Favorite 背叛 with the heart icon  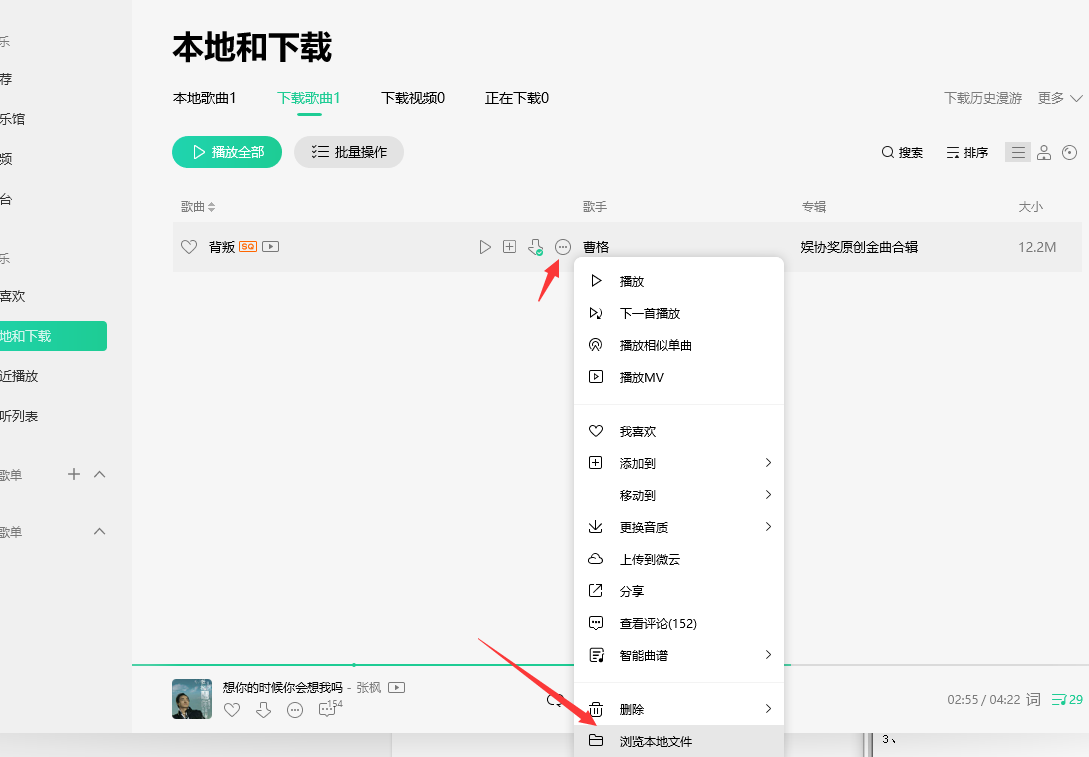(x=189, y=246)
